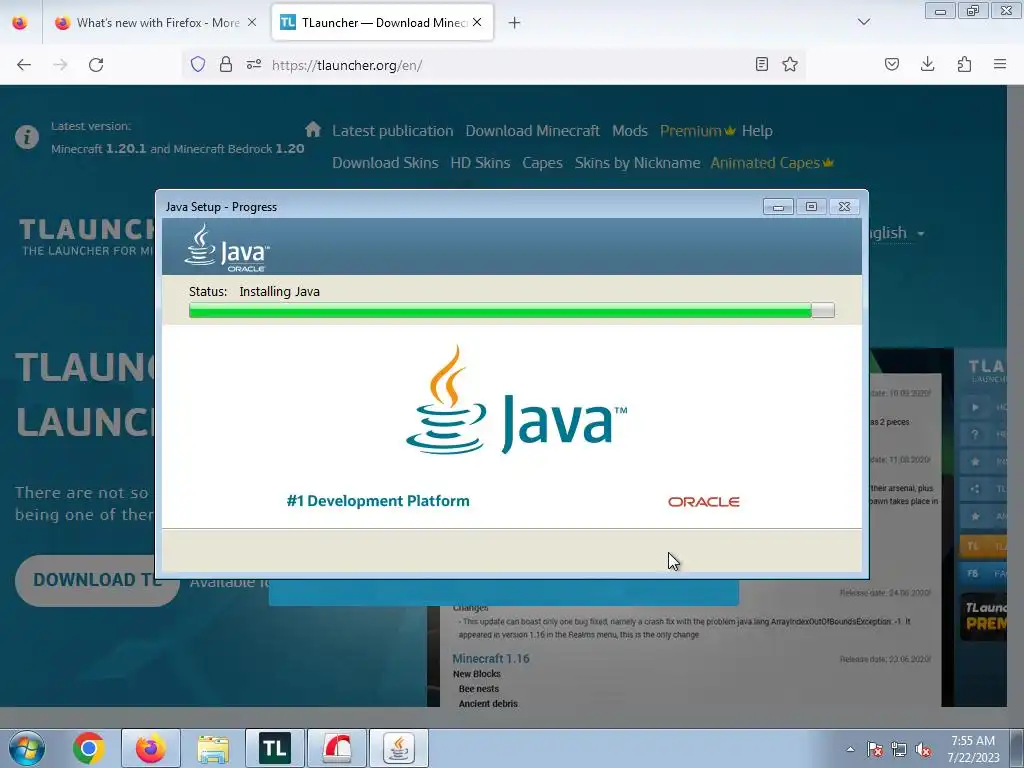Open a new tab with plus
Viewport: 1024px width, 768px height.
point(515,23)
